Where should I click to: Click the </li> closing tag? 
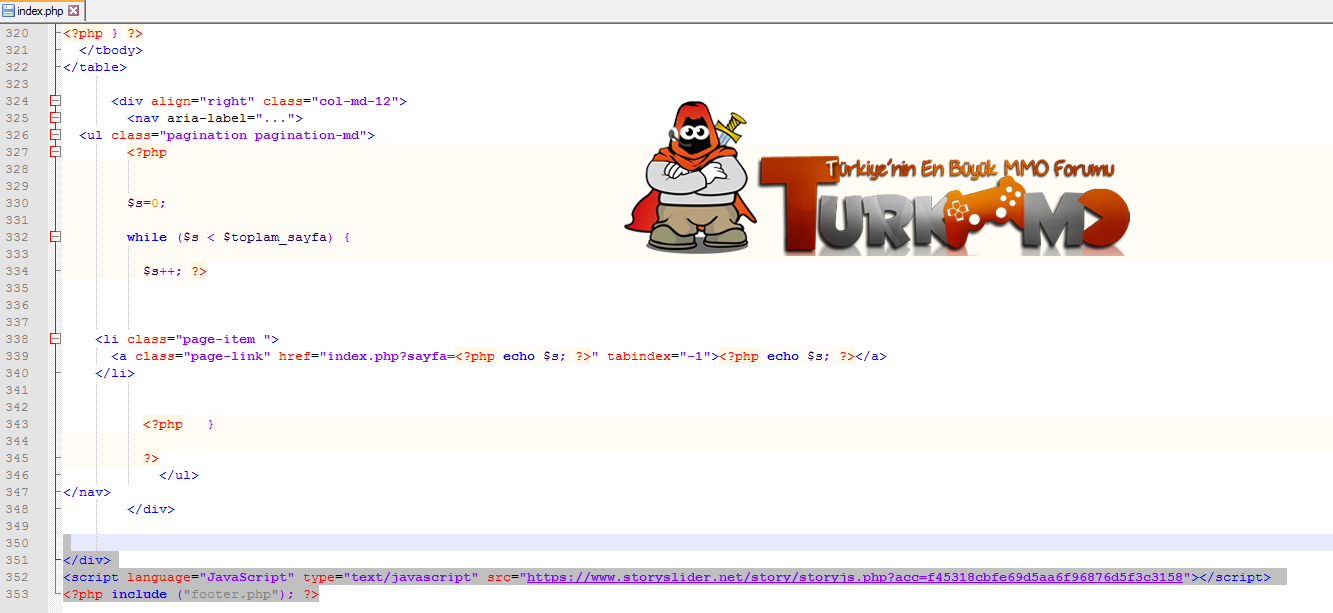click(x=115, y=373)
